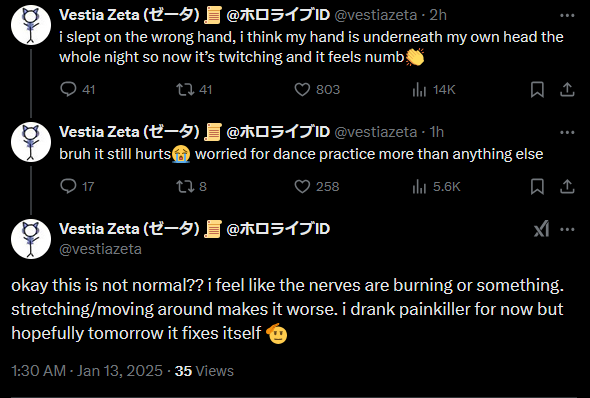Viewport: 590px width, 398px height.
Task: Open more options menu on the 1h tweet
Action: (567, 132)
